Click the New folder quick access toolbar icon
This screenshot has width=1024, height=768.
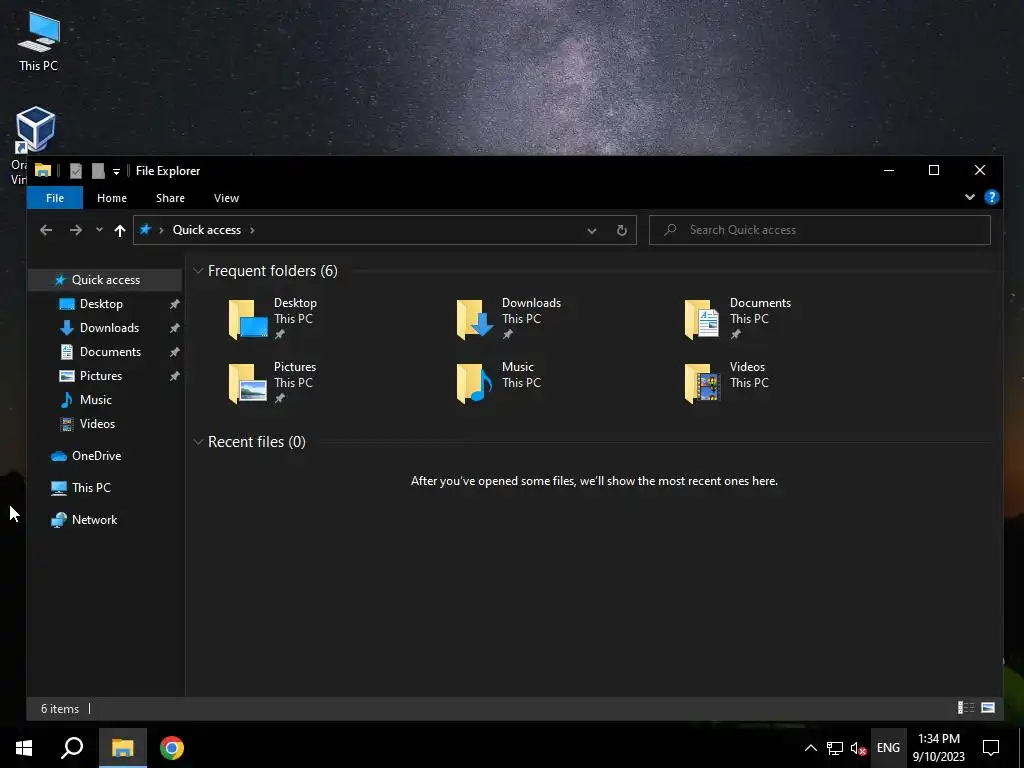(98, 171)
